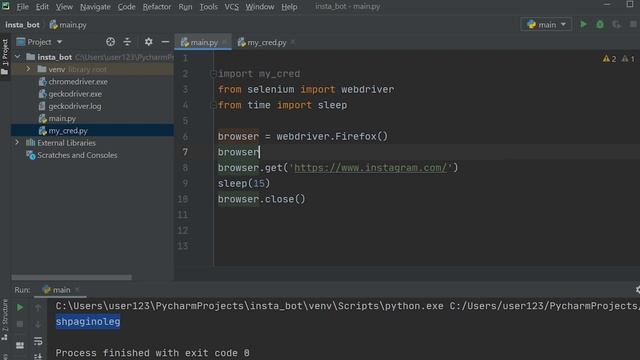Place cursor on browser.close() line

pyautogui.click(x=261, y=199)
